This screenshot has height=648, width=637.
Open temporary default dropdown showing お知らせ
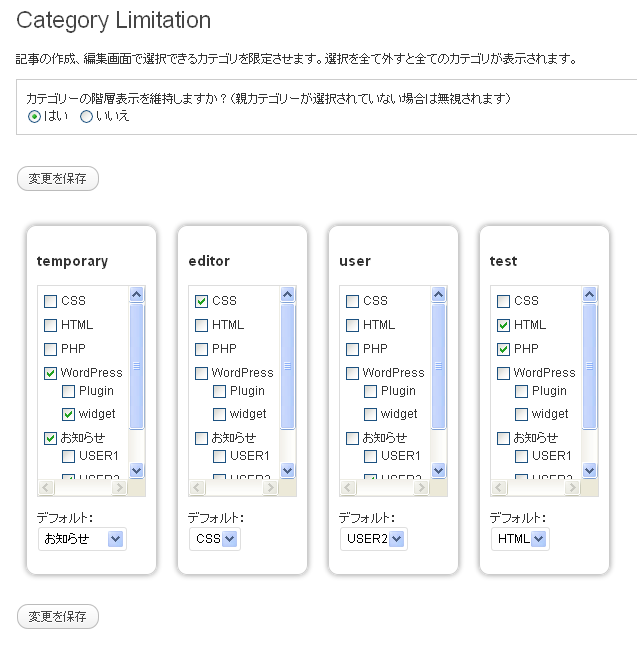[82, 539]
